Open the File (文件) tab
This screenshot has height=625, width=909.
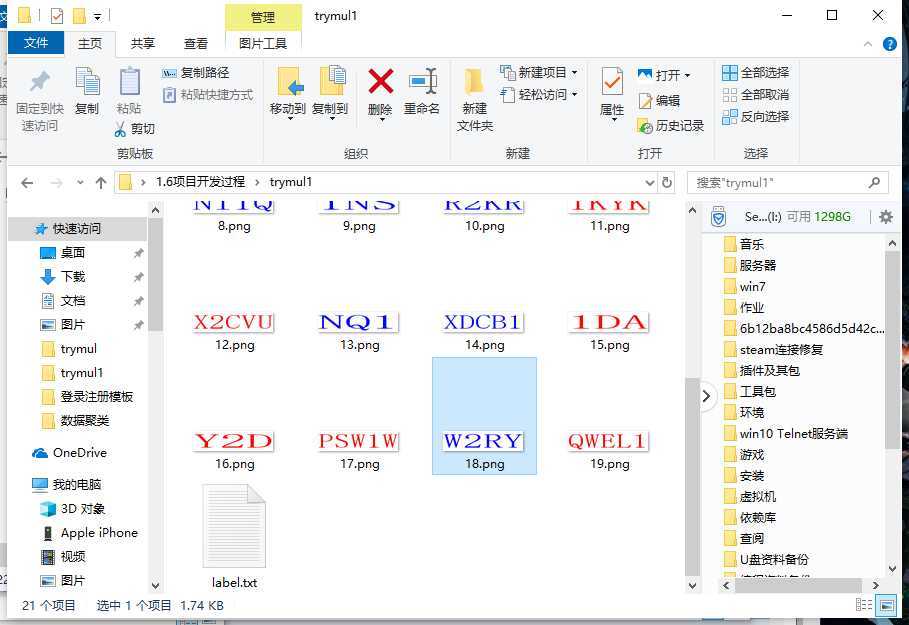(x=36, y=42)
